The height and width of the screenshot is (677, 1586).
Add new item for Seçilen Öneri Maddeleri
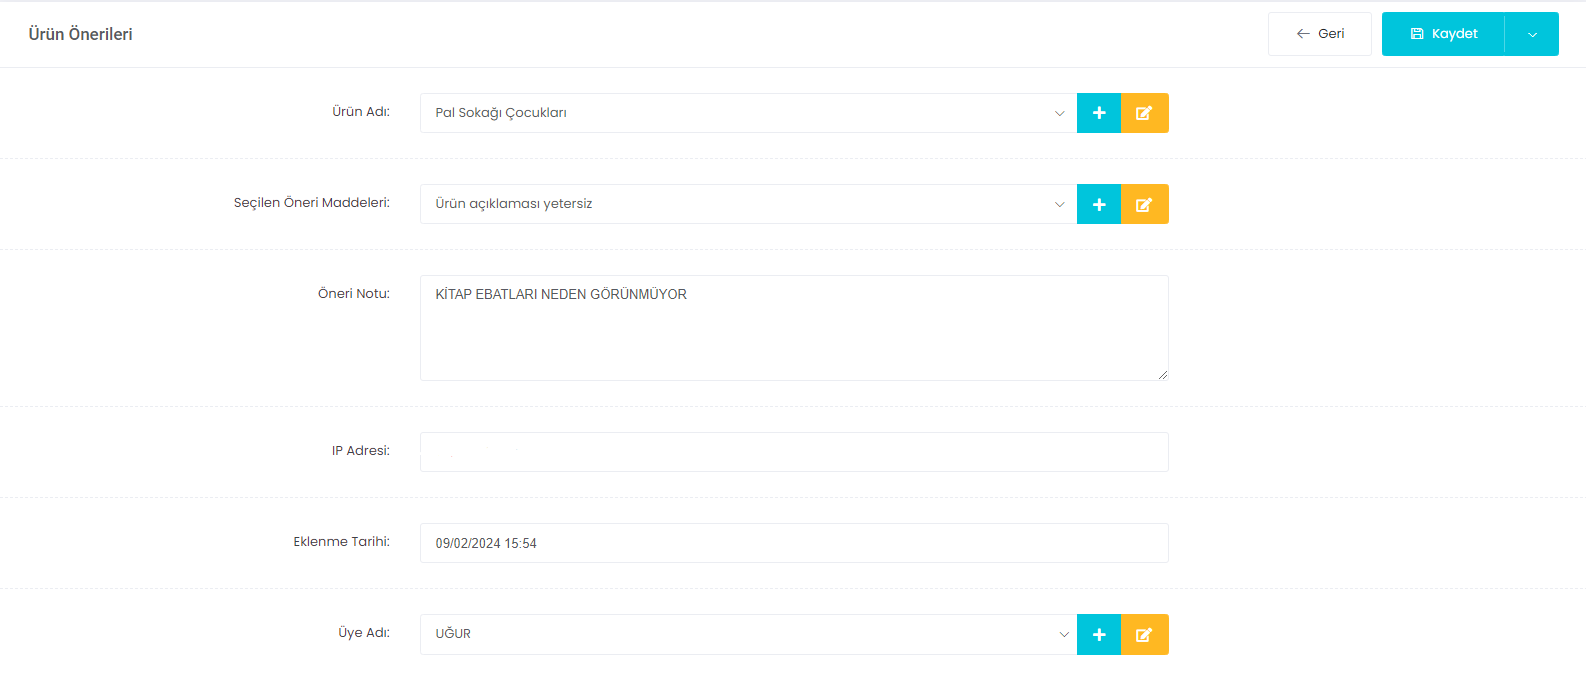[x=1099, y=204]
